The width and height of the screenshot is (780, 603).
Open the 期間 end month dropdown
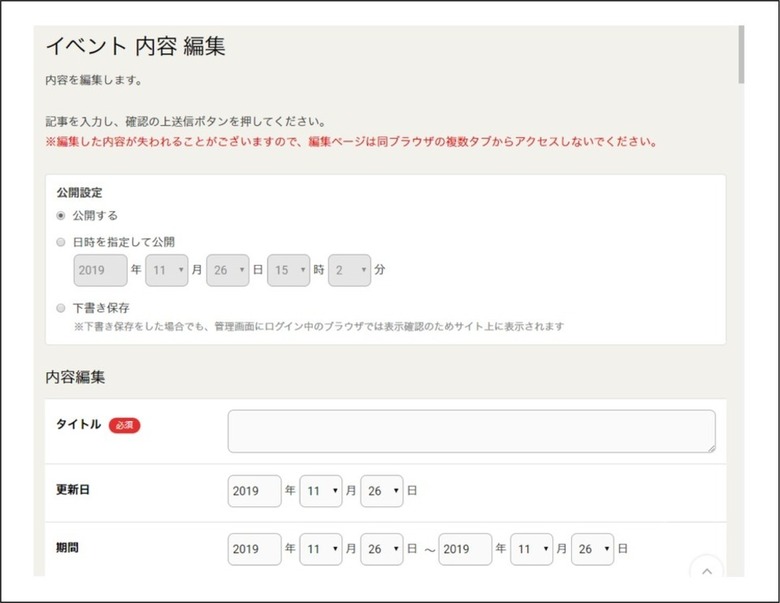click(x=531, y=549)
